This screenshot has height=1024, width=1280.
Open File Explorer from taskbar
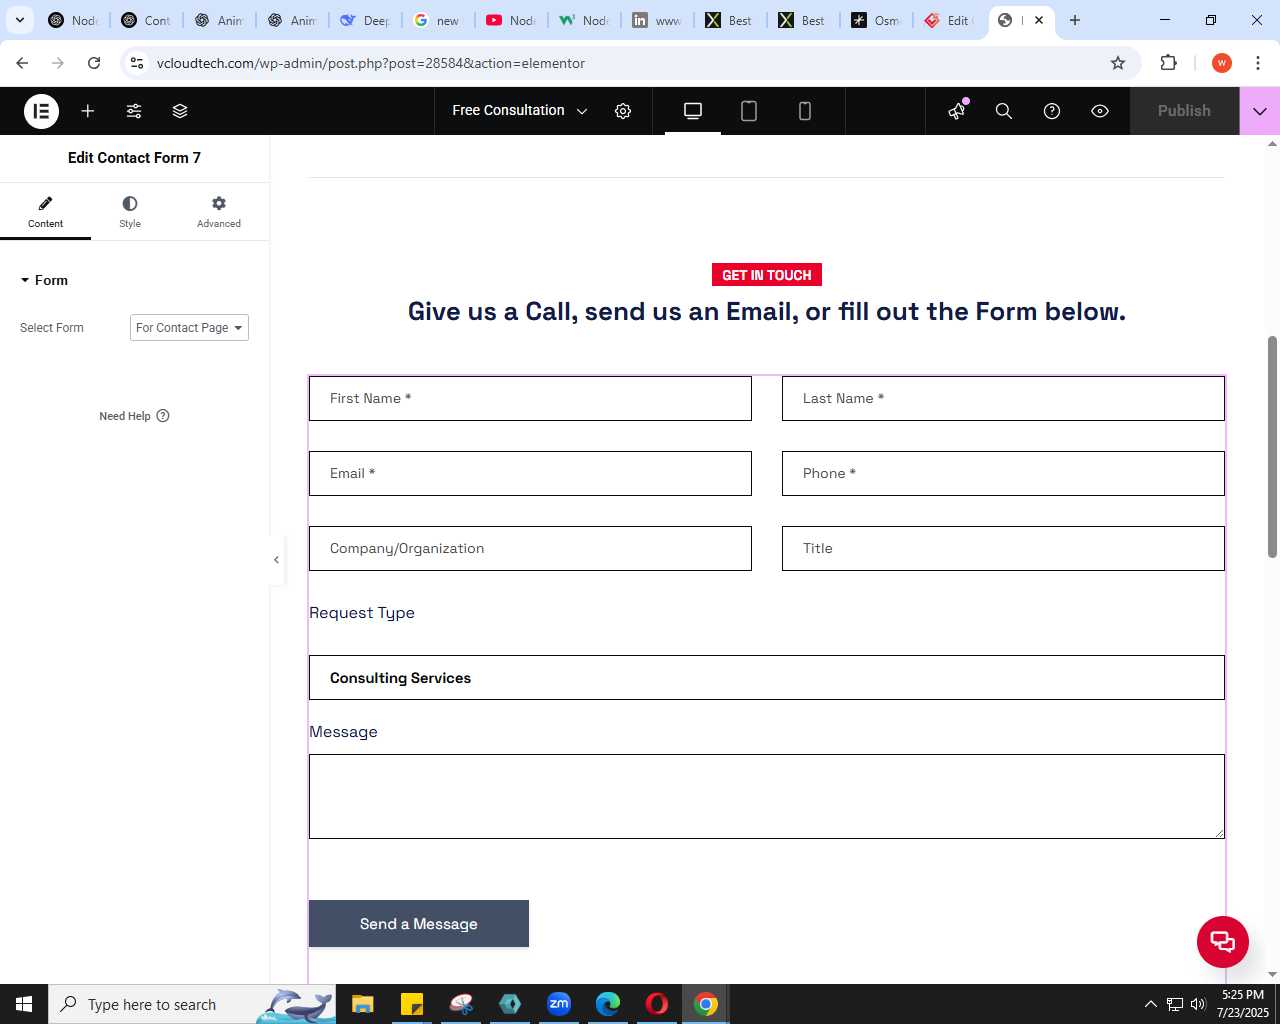362,1004
